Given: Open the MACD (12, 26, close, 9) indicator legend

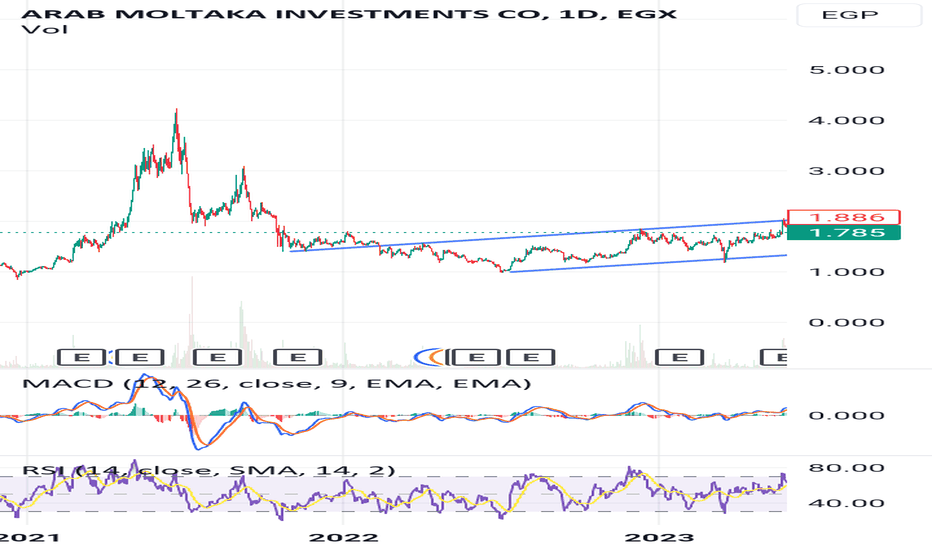Looking at the screenshot, I should pos(276,384).
